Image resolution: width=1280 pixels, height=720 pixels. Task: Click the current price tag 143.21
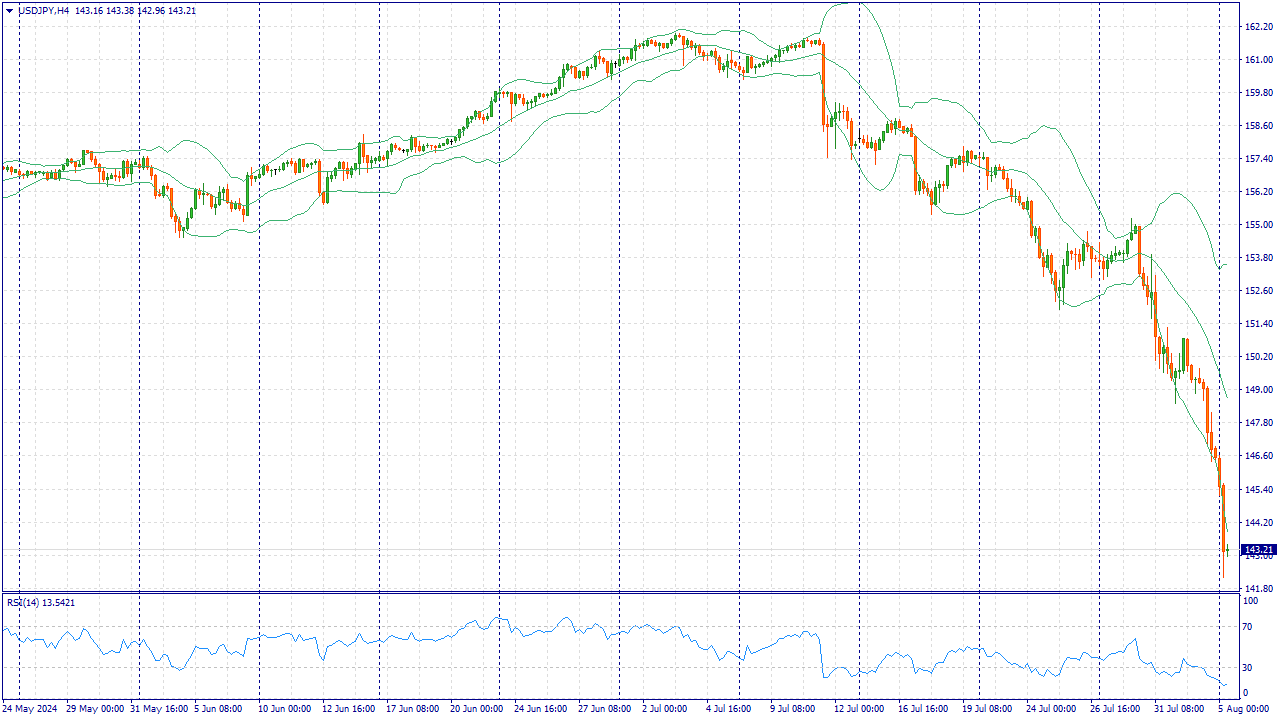(x=1258, y=550)
